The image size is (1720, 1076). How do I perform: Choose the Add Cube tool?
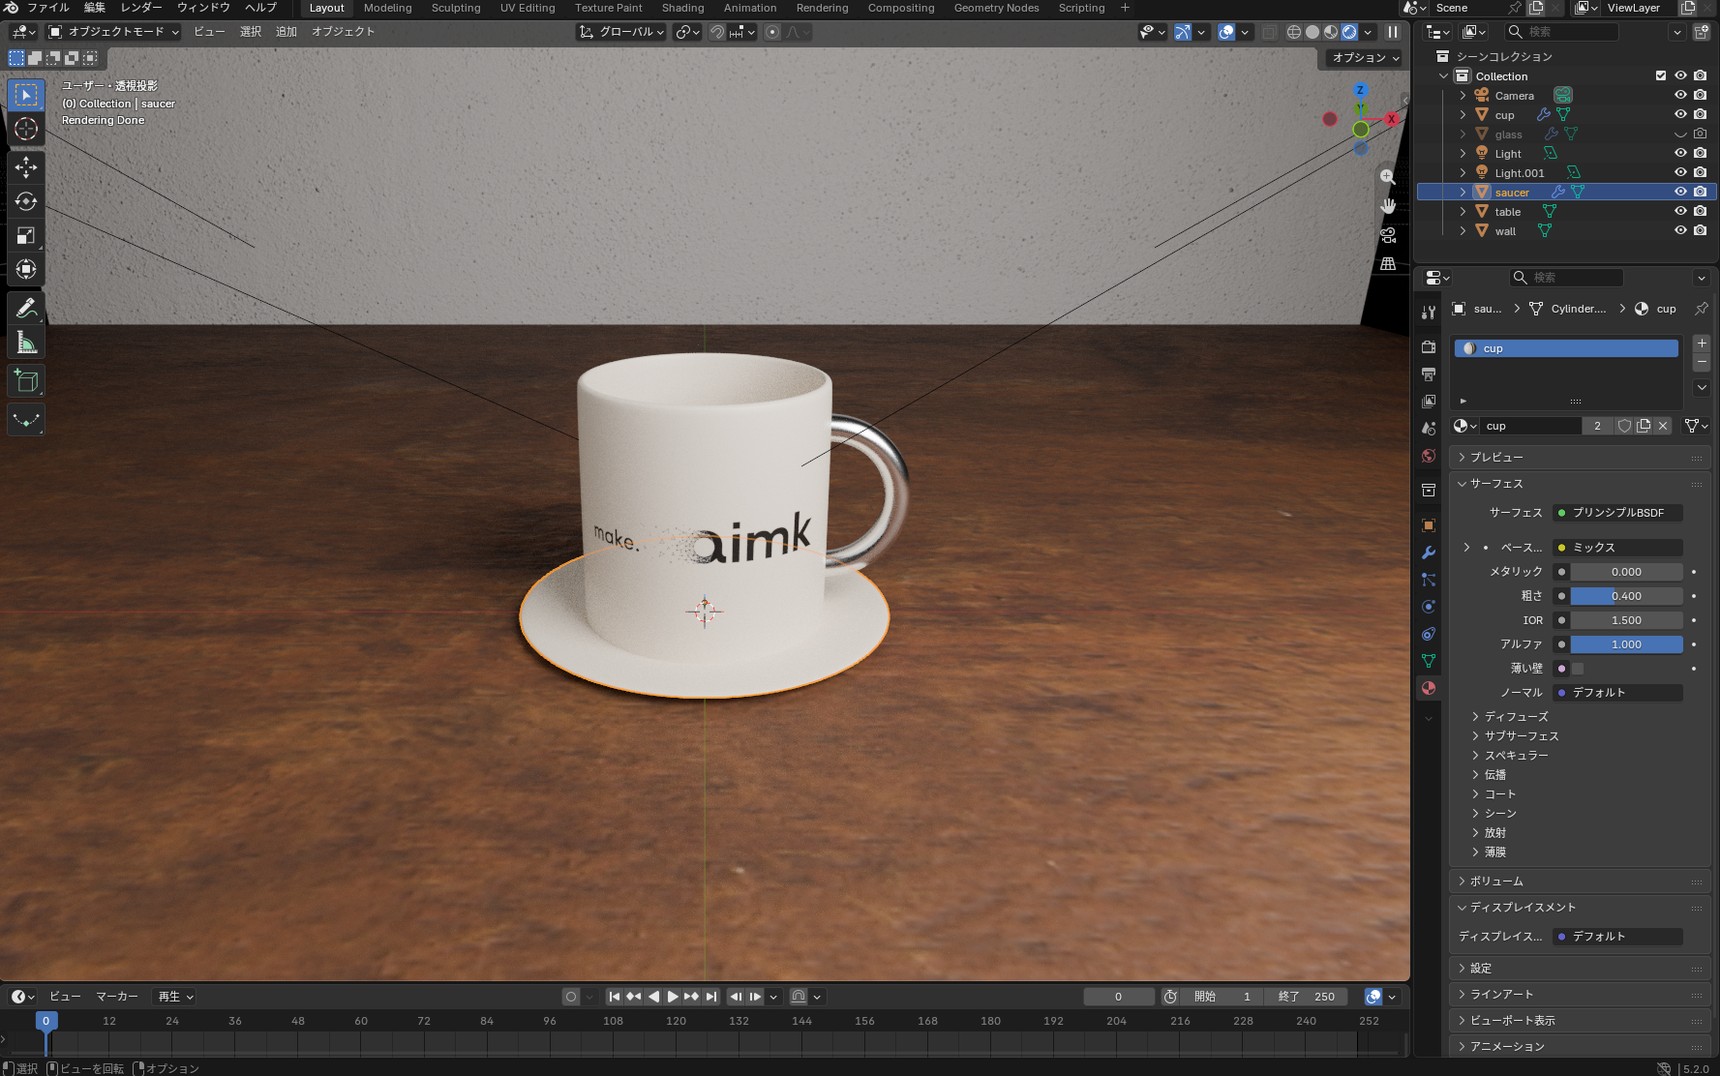(26, 381)
